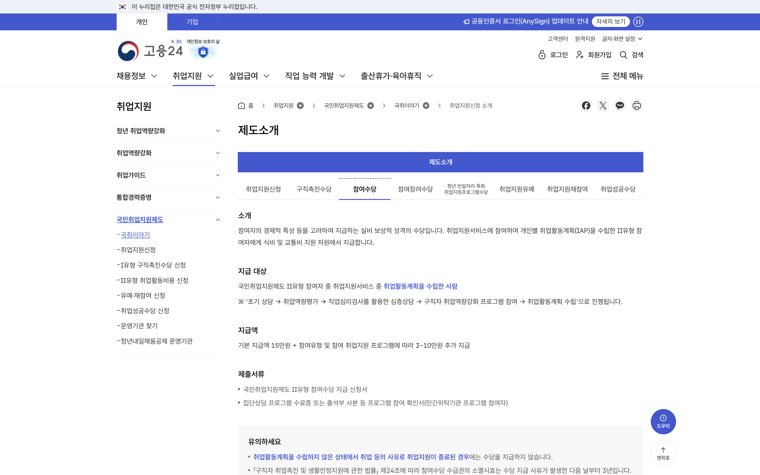This screenshot has height=475, width=760.
Task: Share the page on Facebook
Action: [x=586, y=106]
